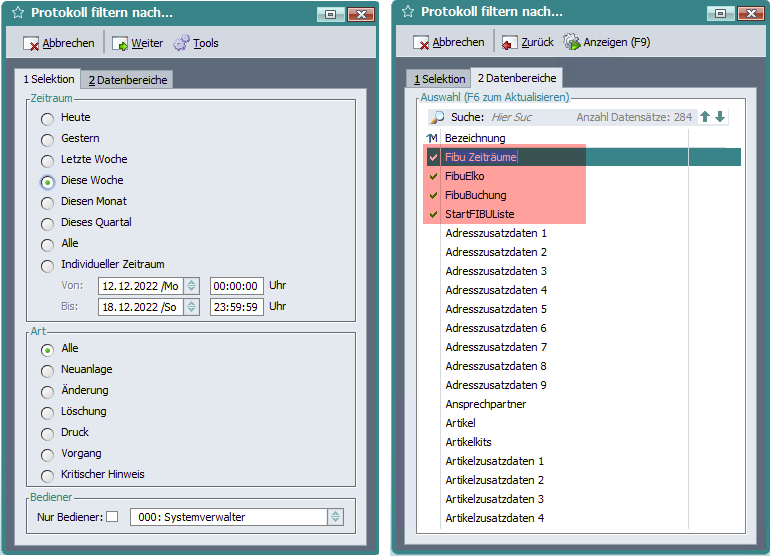Image resolution: width=770 pixels, height=556 pixels.
Task: Click the Abbrechen icon in left dialog
Action: click(x=31, y=44)
